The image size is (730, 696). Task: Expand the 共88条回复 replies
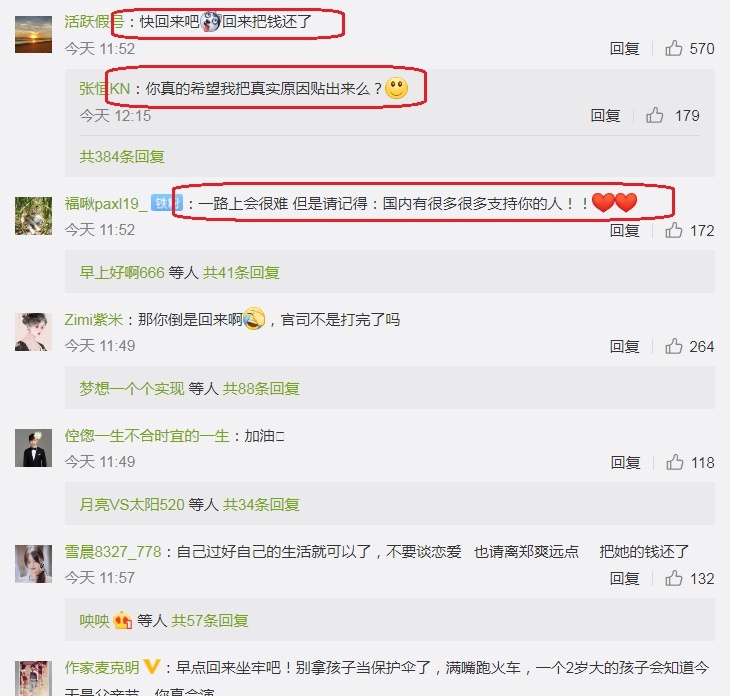[261, 388]
